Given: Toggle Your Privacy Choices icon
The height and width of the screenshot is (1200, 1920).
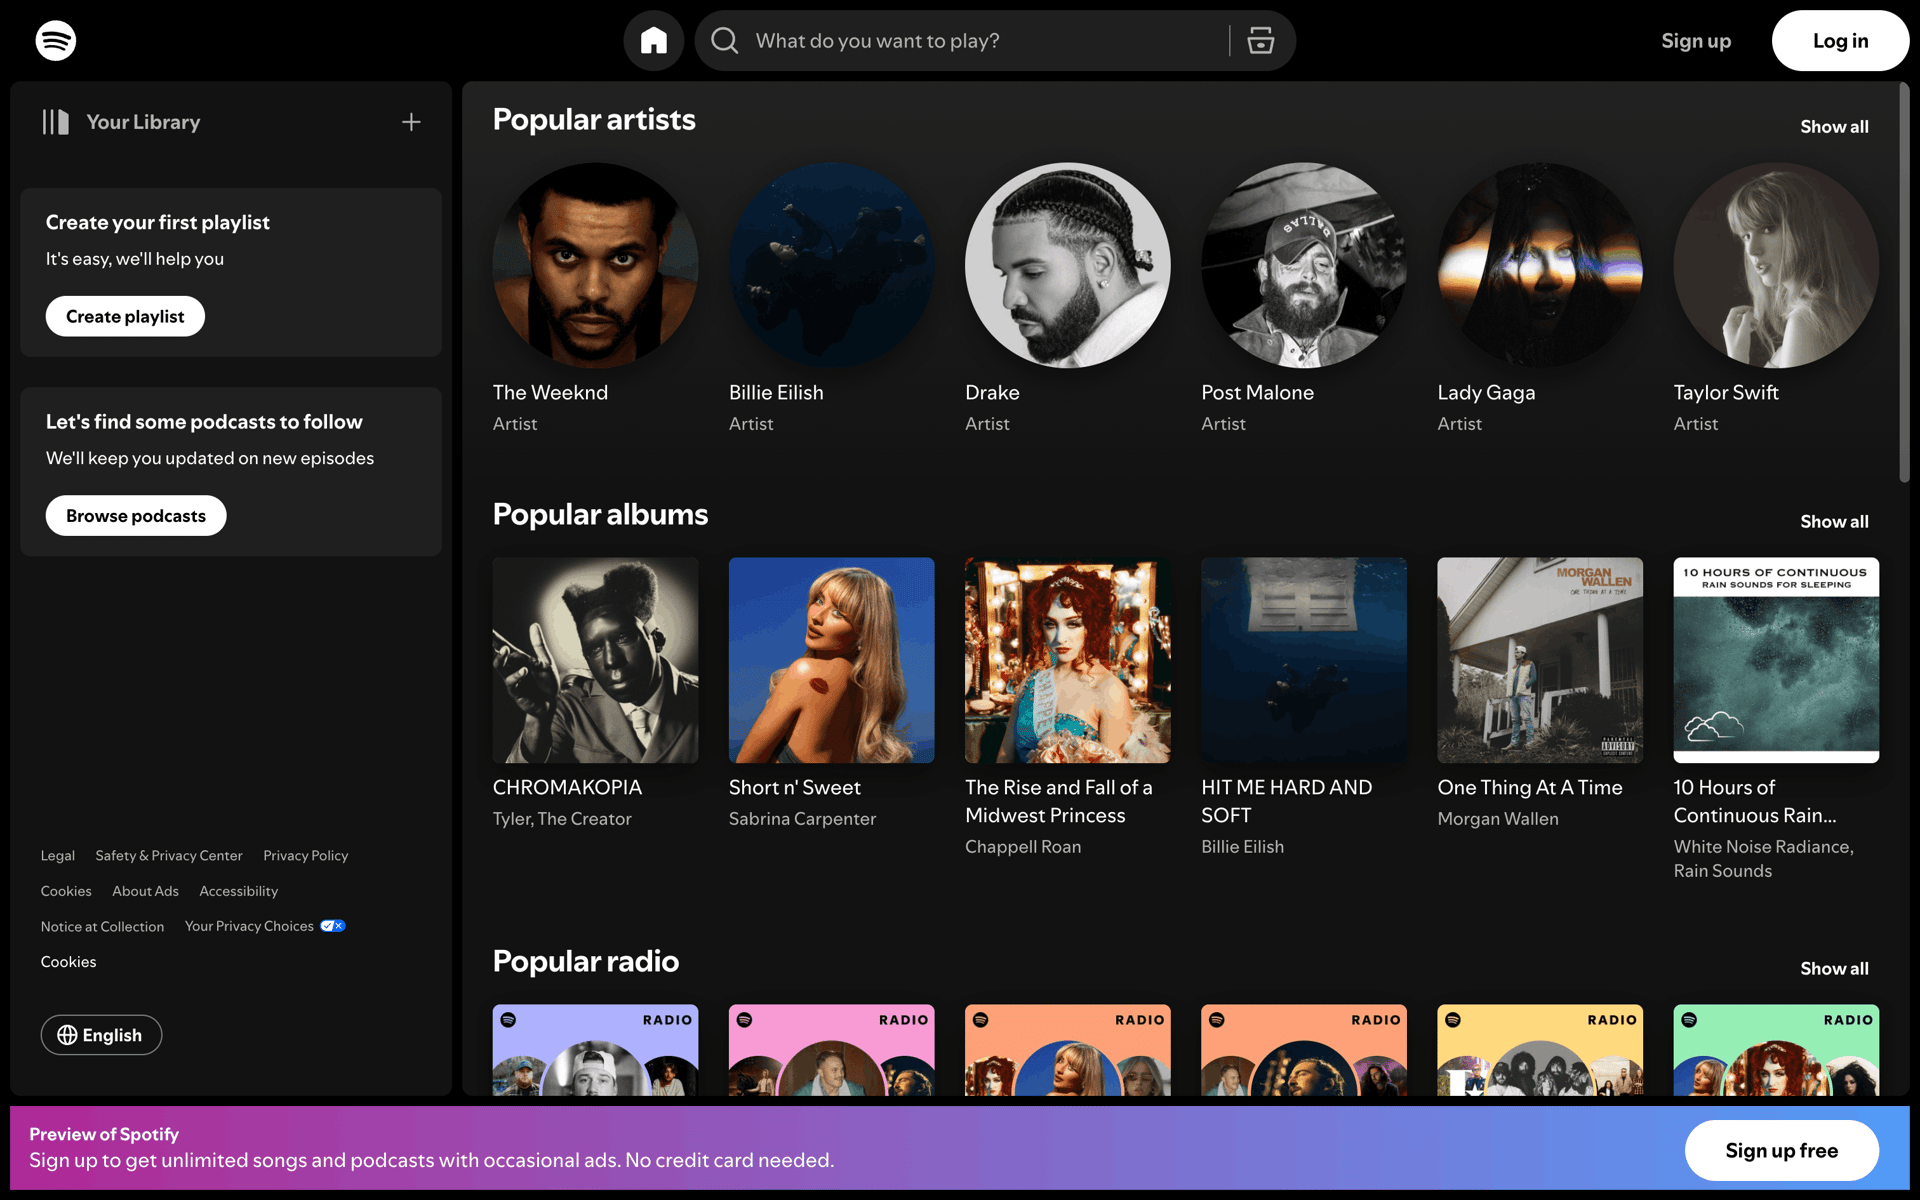Looking at the screenshot, I should pos(333,926).
